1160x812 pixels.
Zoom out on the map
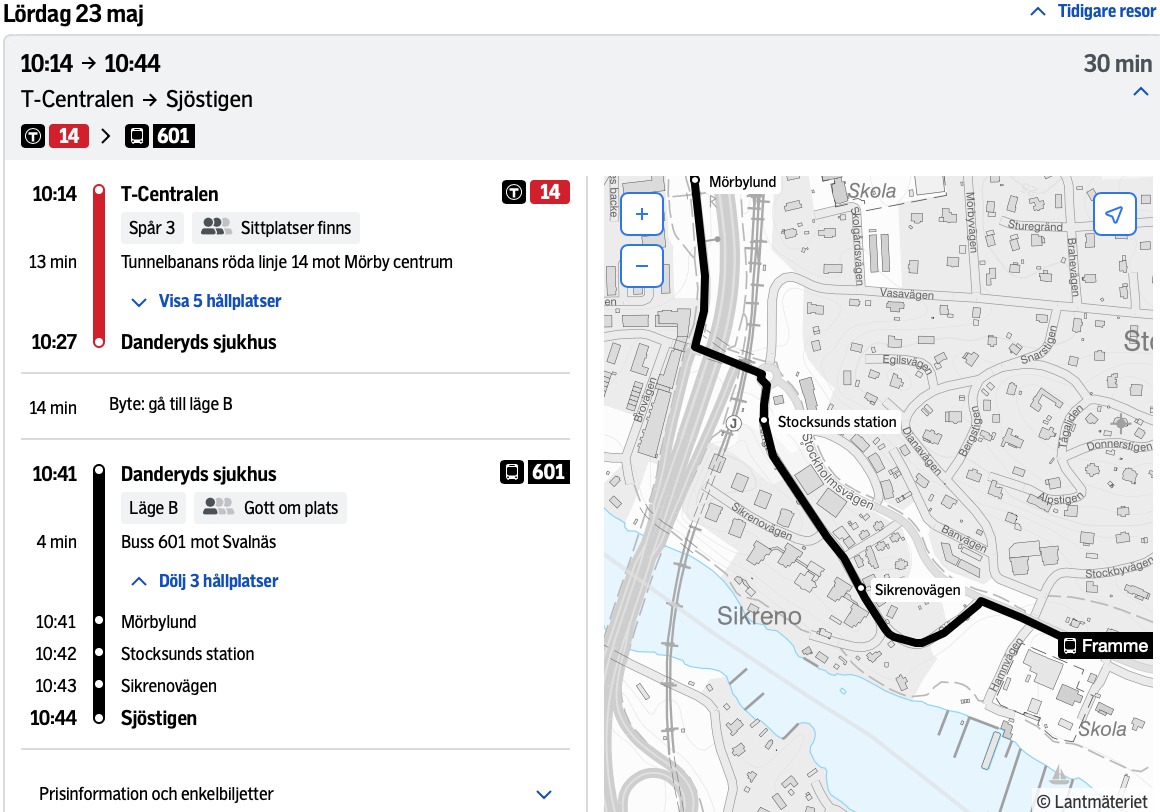tap(642, 266)
